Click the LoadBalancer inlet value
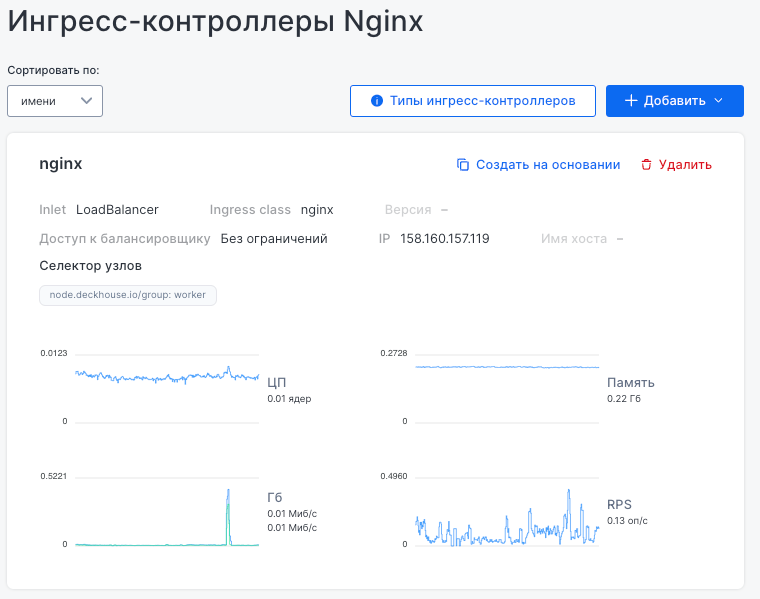Viewport: 760px width, 599px height. [x=117, y=210]
